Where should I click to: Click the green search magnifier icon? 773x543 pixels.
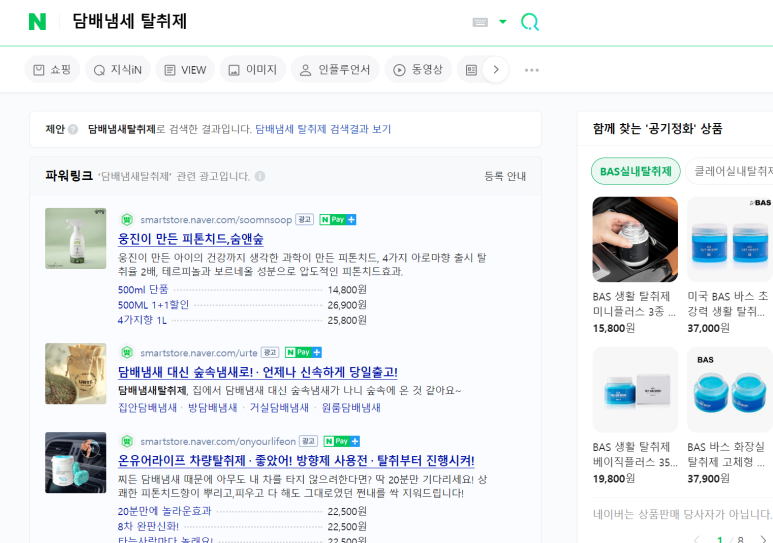[529, 22]
